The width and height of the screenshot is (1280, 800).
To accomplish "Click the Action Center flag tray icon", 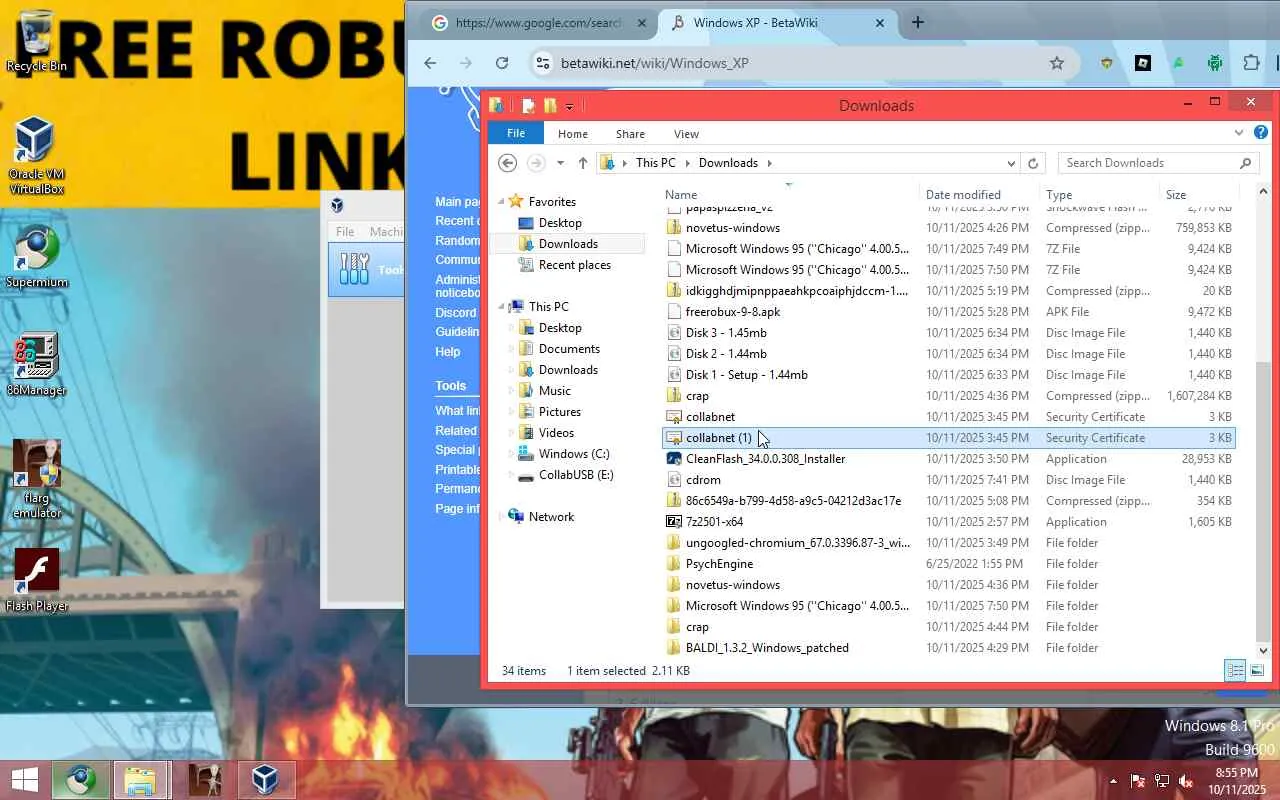I will (1138, 781).
